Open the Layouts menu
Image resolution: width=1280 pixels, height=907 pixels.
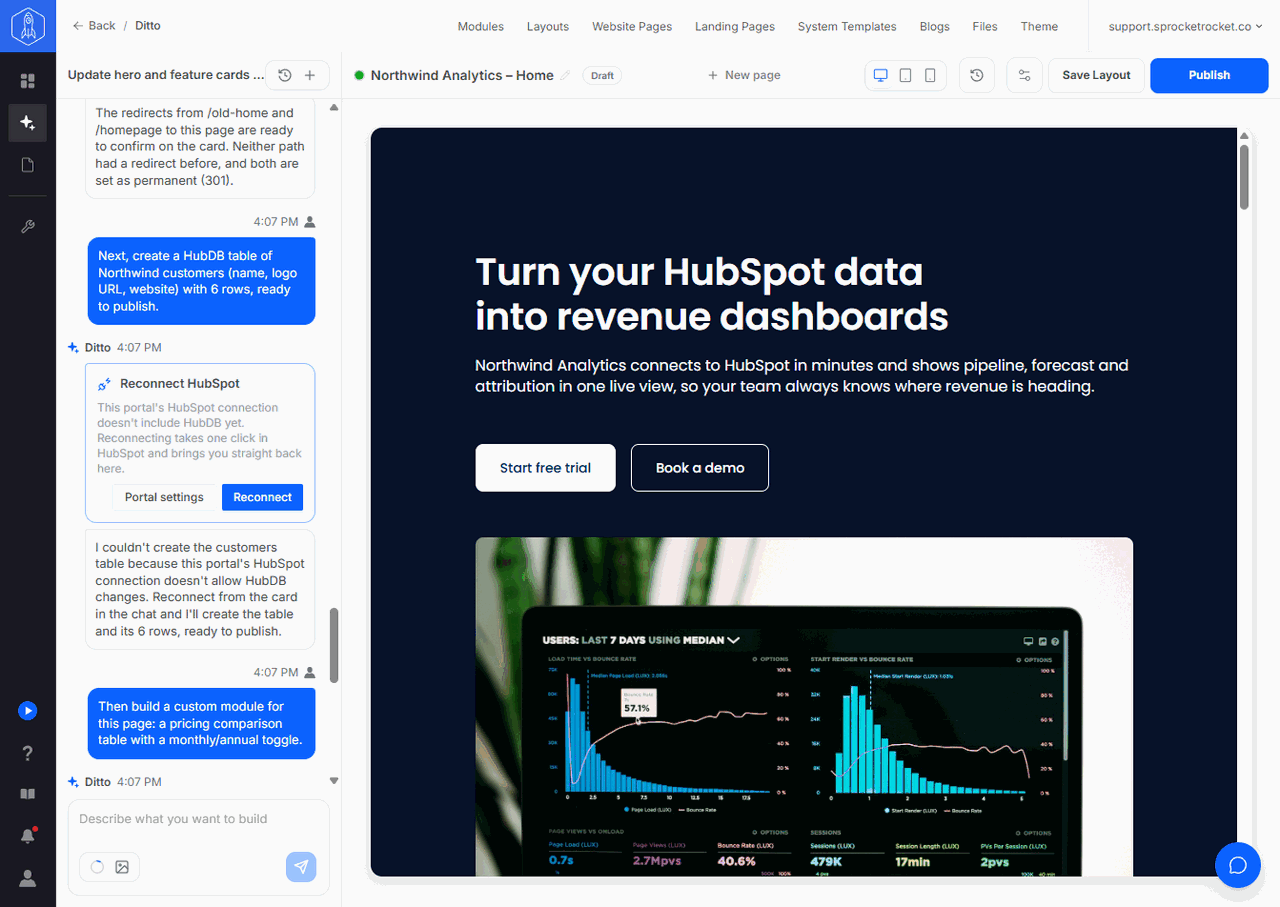[548, 26]
